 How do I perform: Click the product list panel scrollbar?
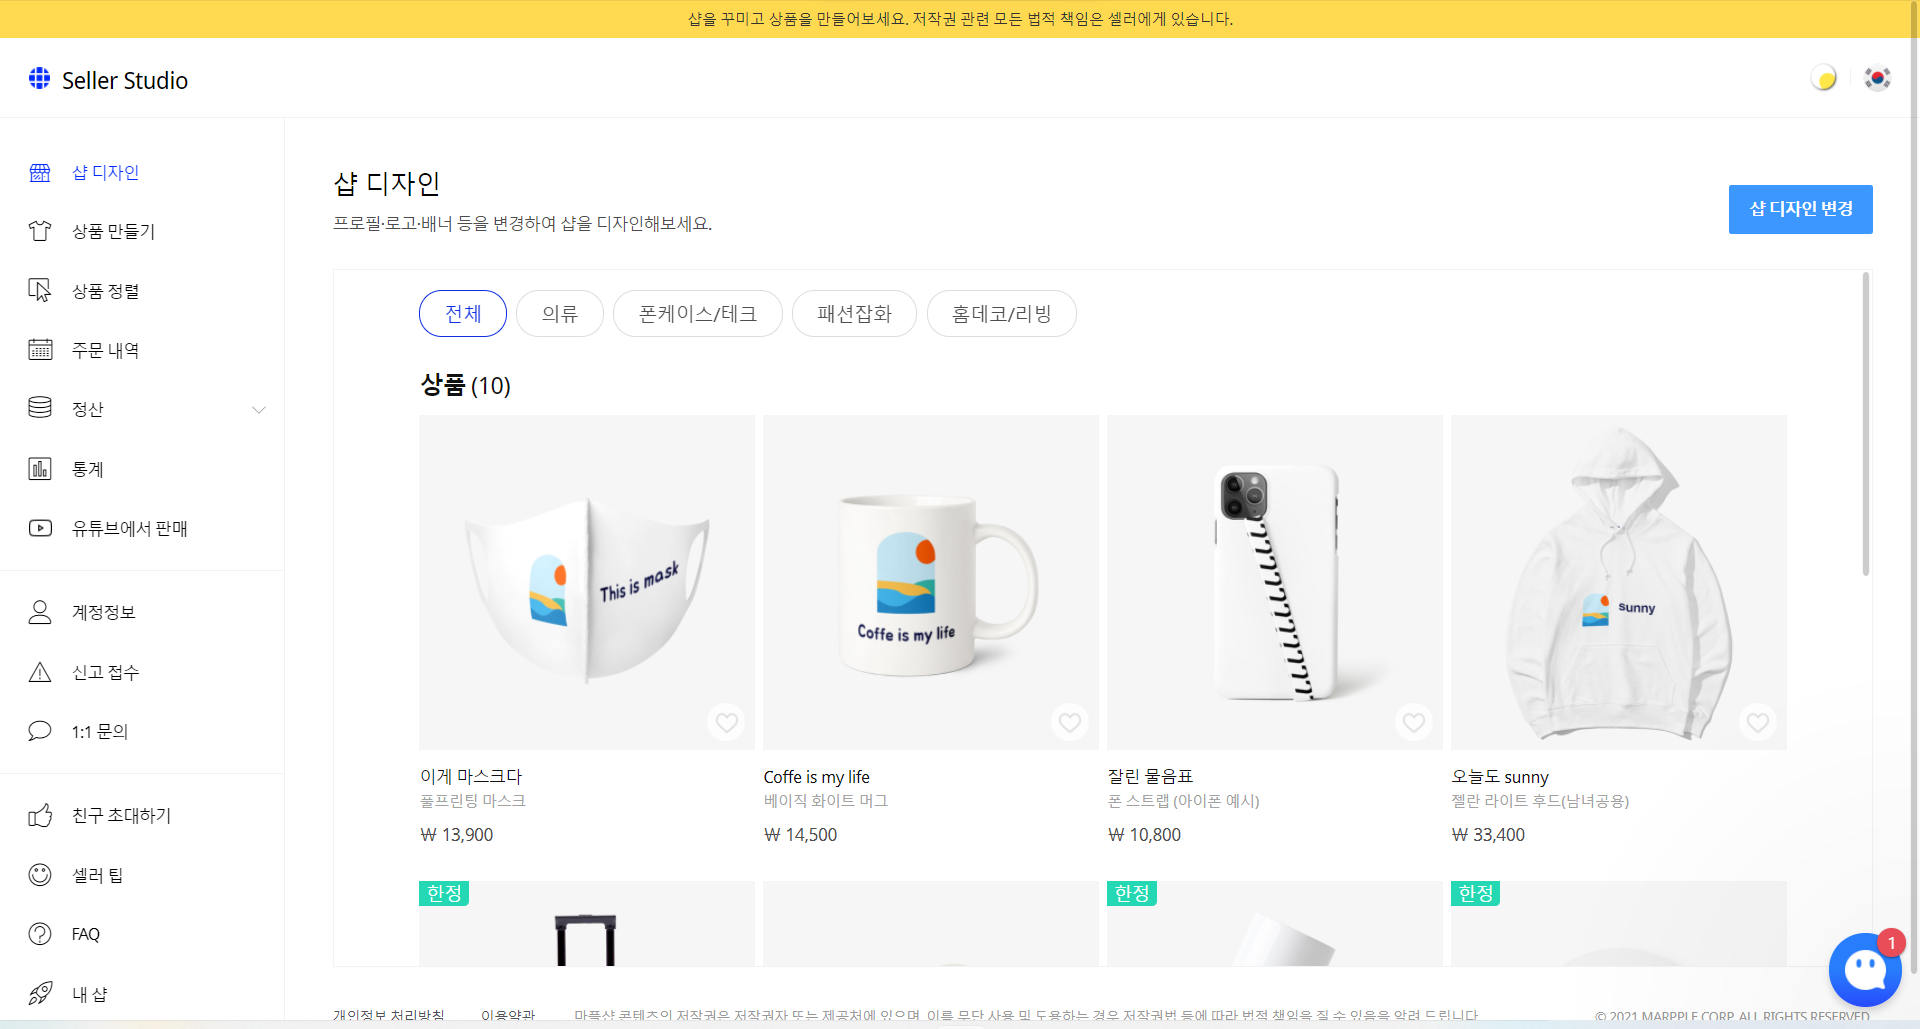pos(1865,424)
